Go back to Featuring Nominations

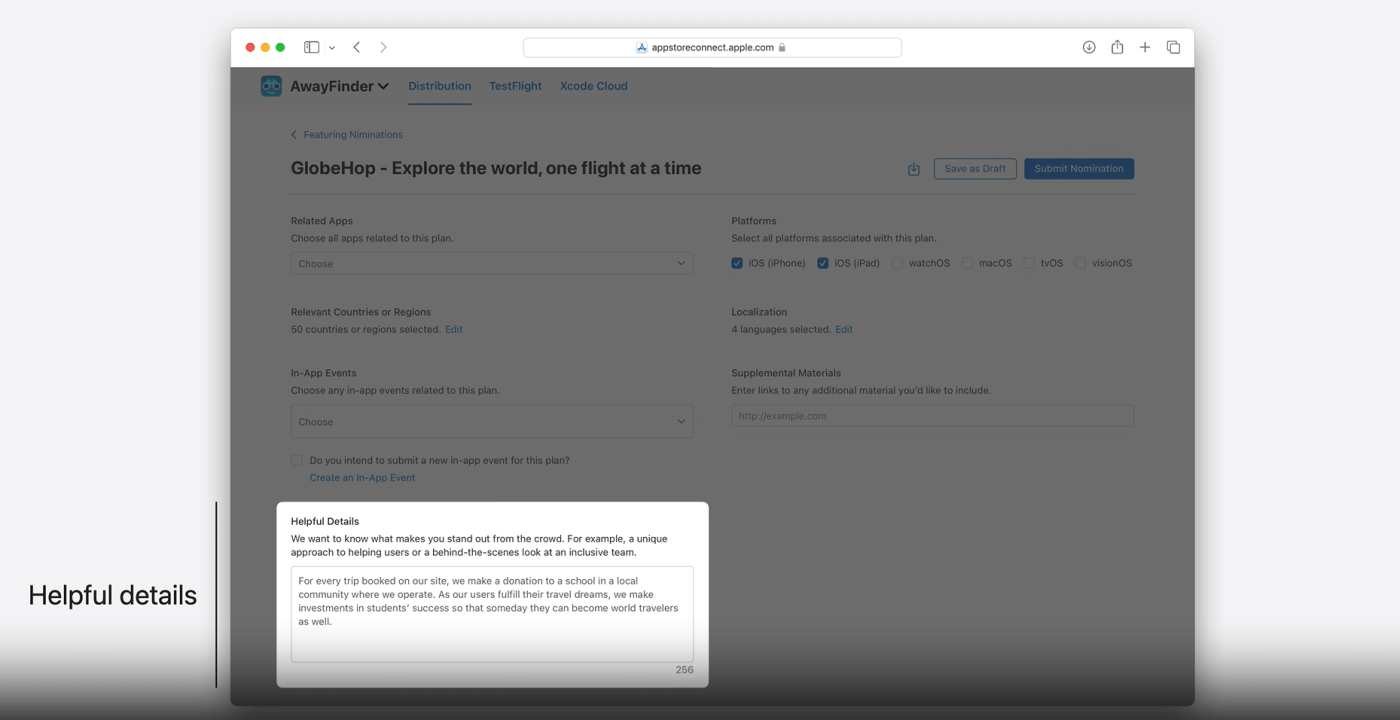point(347,134)
